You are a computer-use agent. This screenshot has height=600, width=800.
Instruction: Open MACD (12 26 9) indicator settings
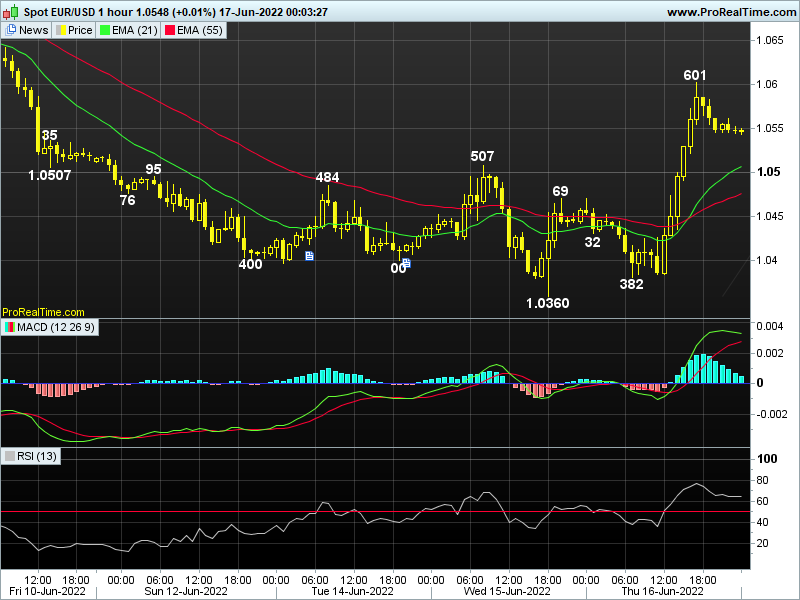[x=56, y=327]
